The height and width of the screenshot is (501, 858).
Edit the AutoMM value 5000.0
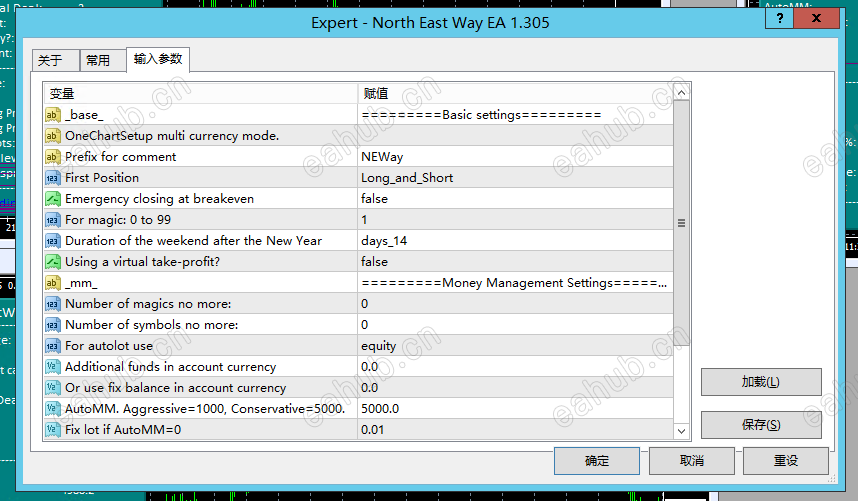pyautogui.click(x=515, y=409)
